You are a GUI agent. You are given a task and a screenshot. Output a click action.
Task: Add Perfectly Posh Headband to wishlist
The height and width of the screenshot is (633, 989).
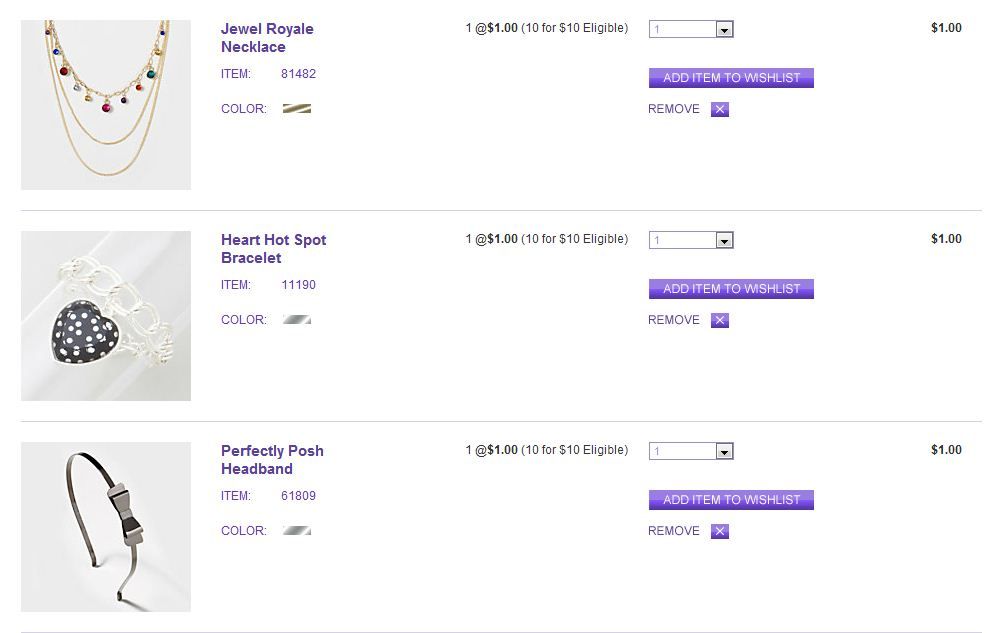pos(731,500)
